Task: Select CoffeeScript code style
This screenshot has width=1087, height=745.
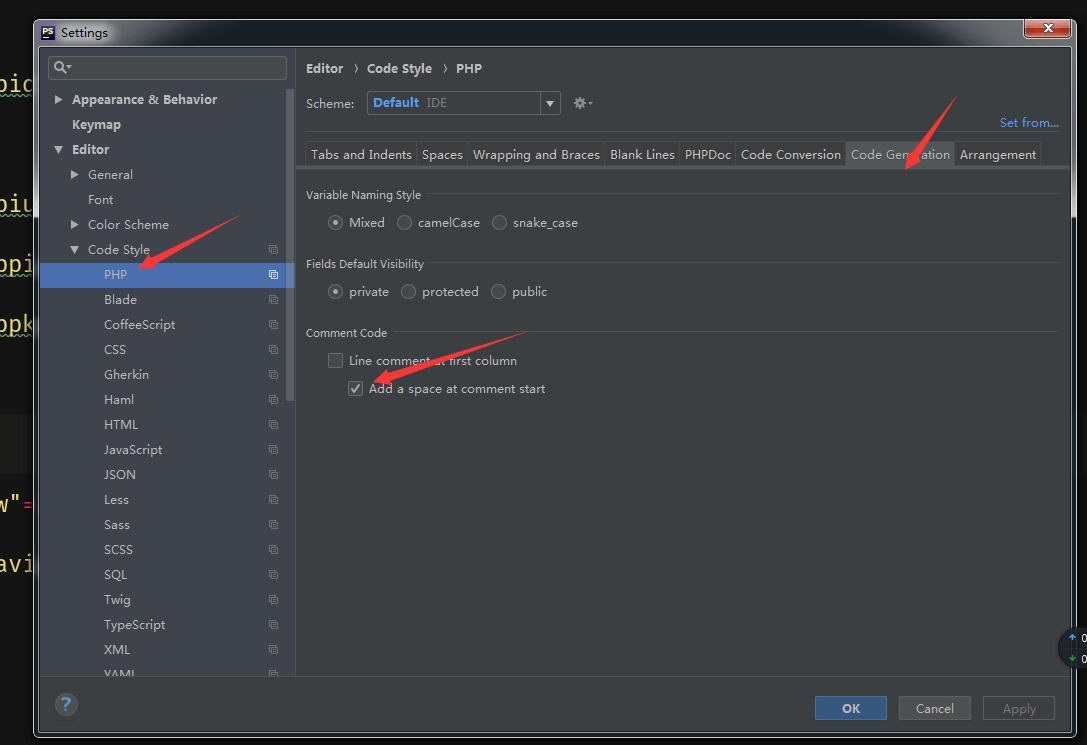Action: coord(139,324)
